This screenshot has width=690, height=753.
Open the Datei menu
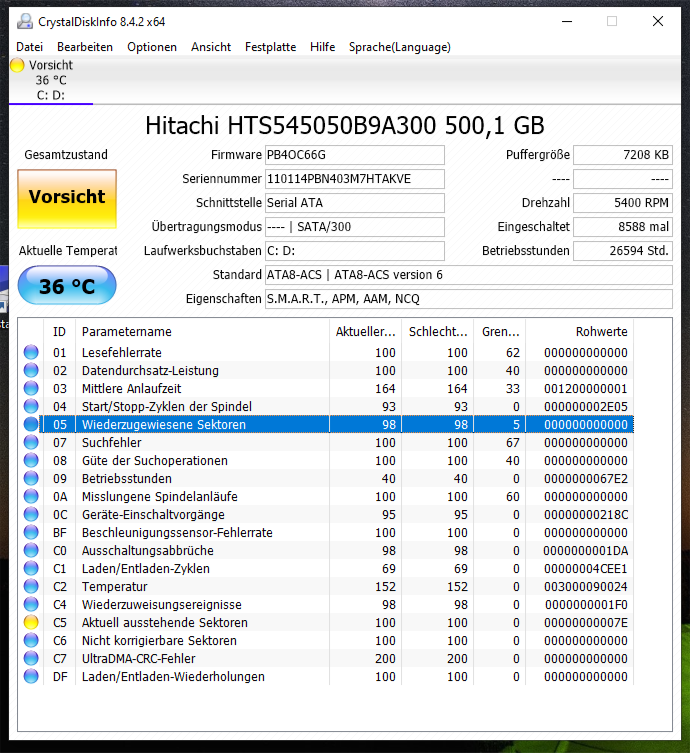tap(29, 47)
